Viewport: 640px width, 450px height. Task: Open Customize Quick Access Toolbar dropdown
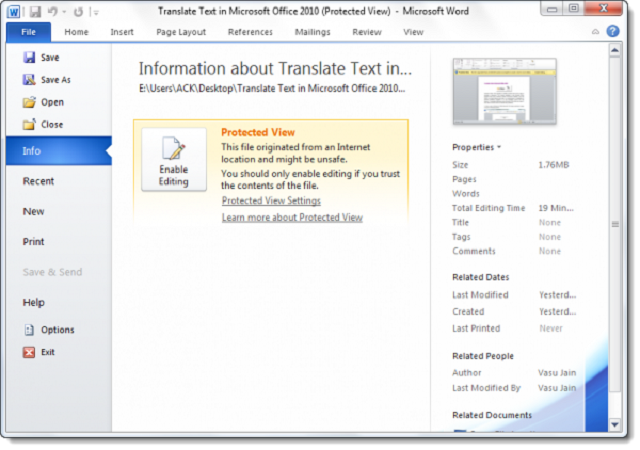pos(96,13)
